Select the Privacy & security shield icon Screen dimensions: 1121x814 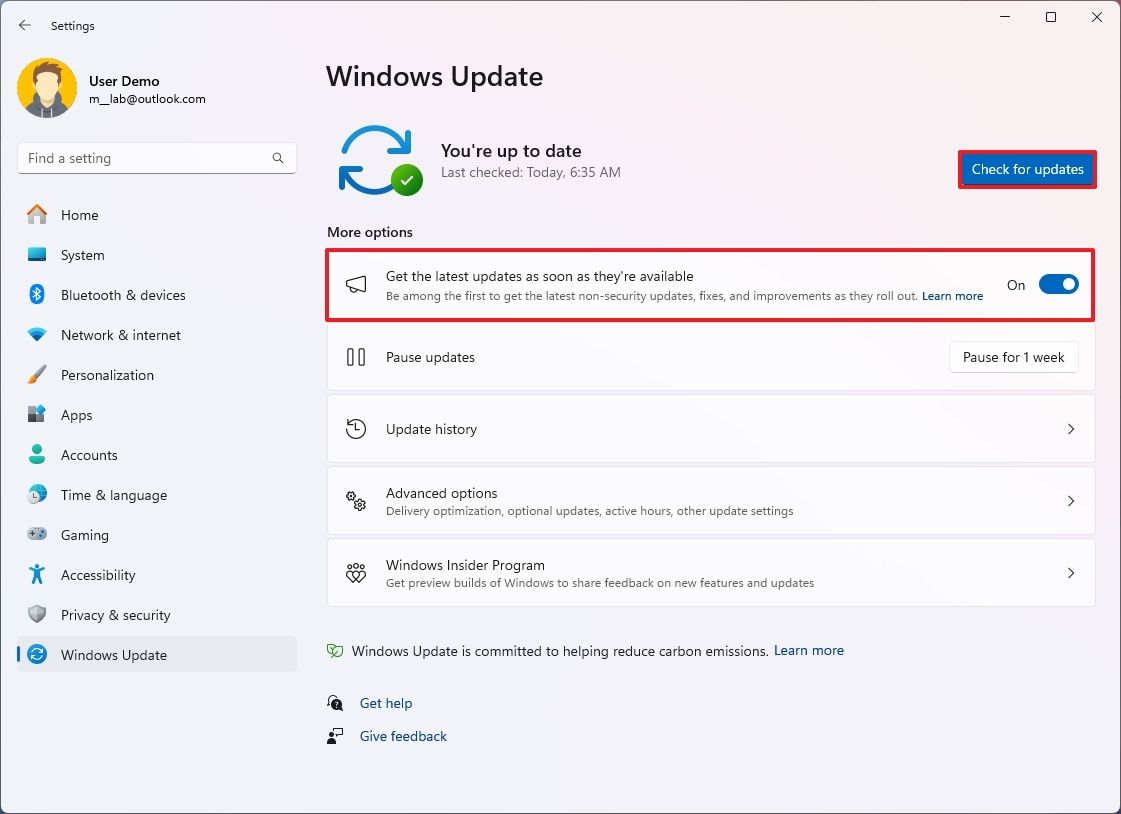tap(38, 615)
